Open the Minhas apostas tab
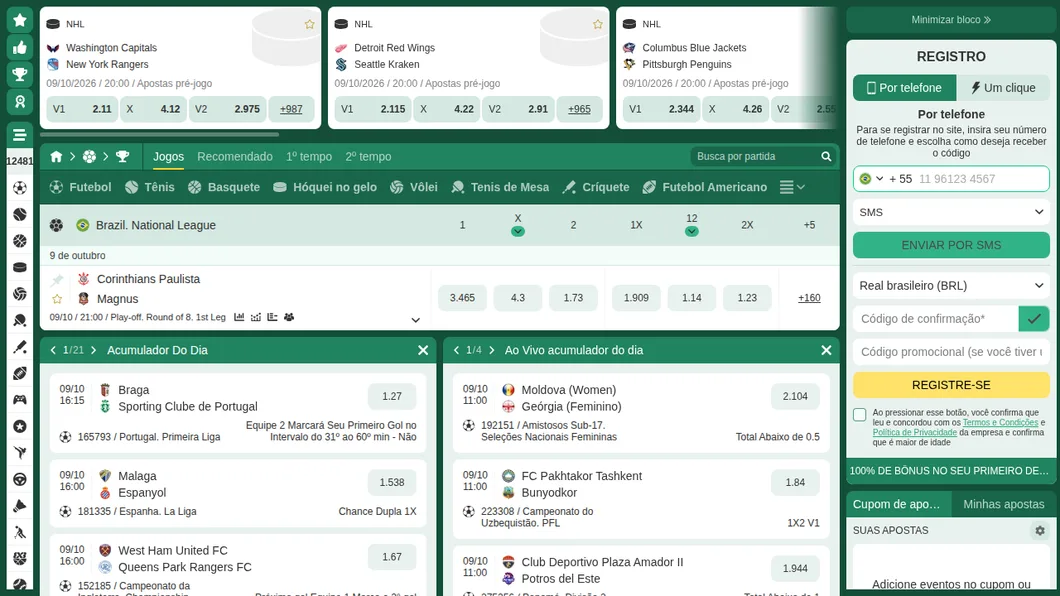 pos(1004,504)
